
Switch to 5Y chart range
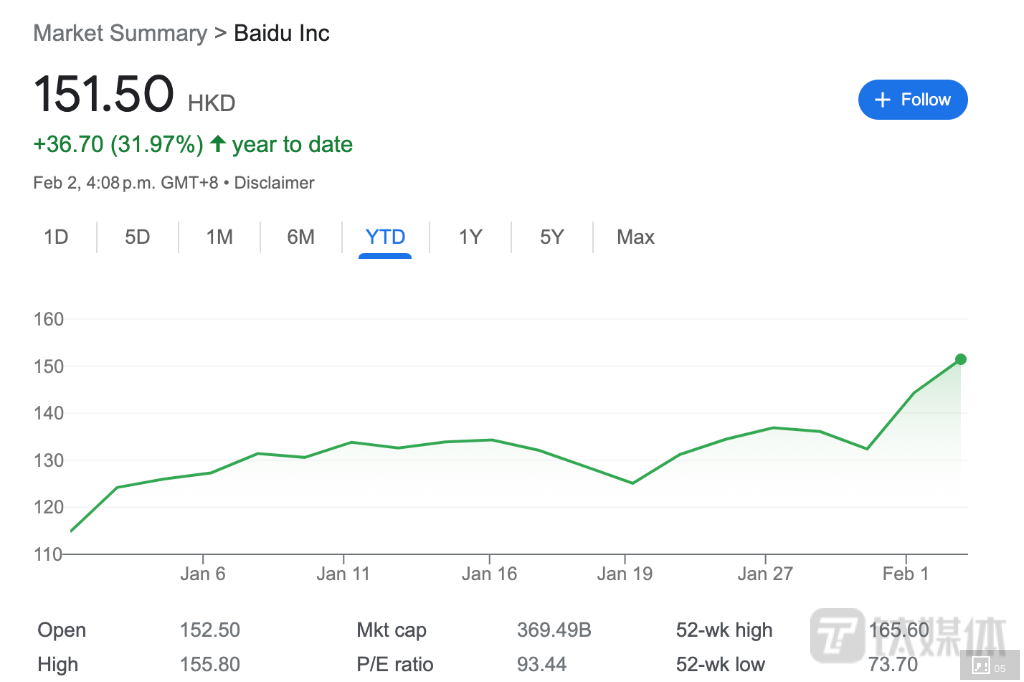coord(552,237)
